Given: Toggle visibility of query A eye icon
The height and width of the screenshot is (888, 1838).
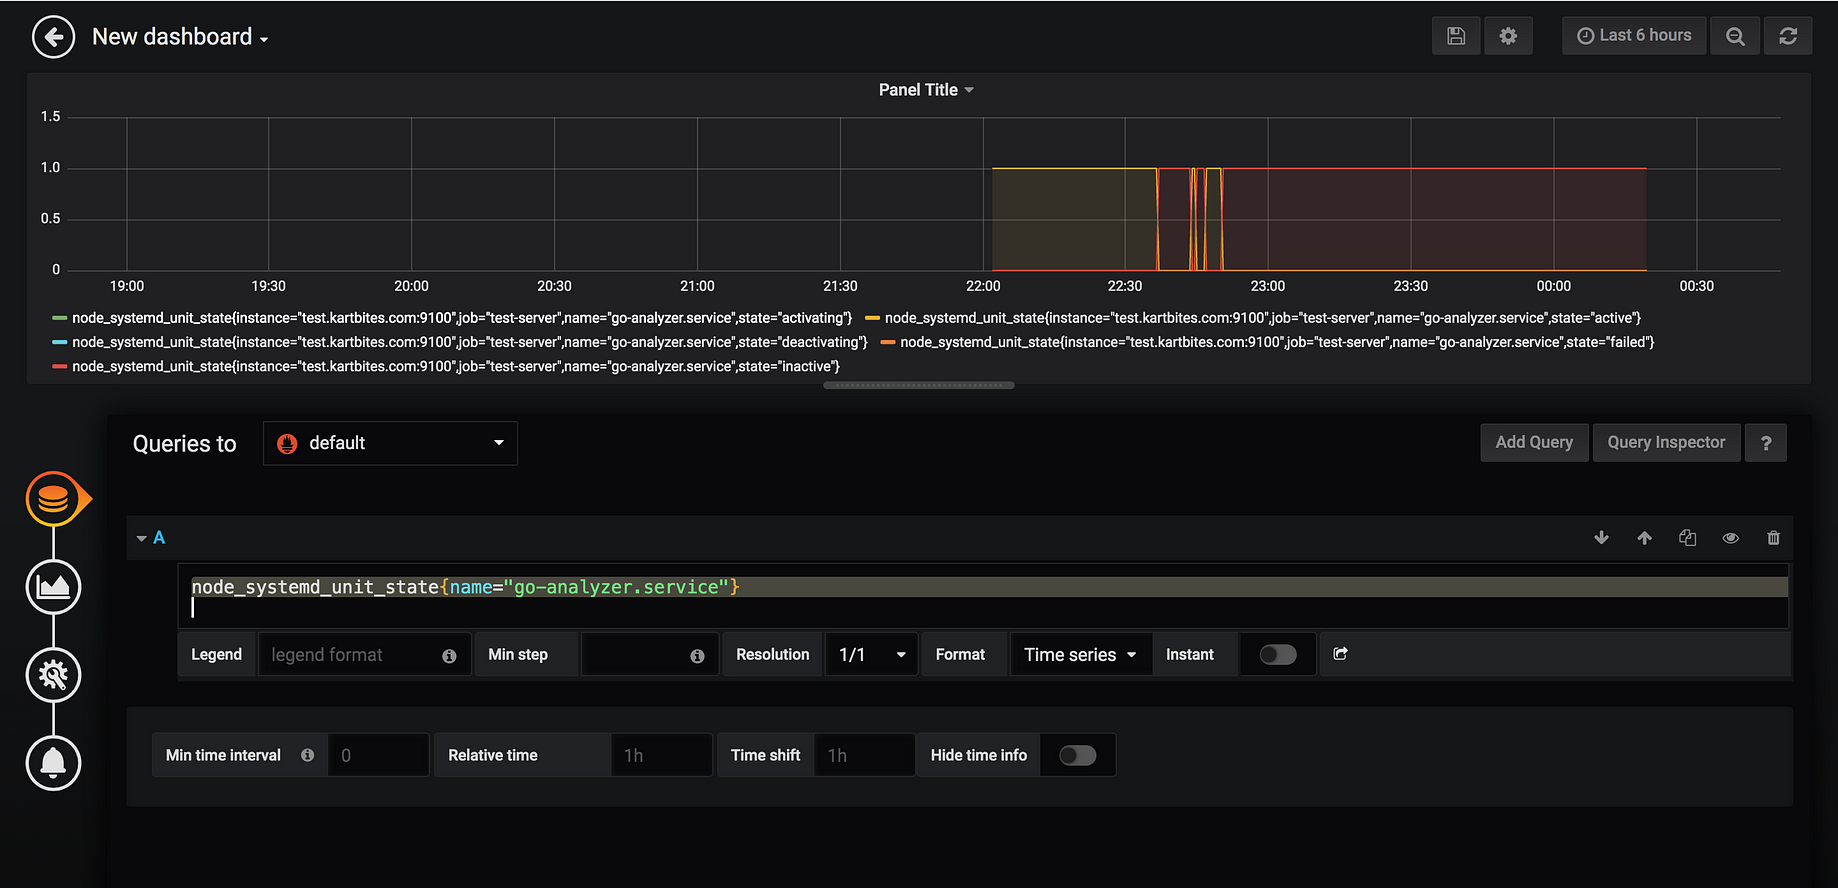Looking at the screenshot, I should tap(1730, 538).
